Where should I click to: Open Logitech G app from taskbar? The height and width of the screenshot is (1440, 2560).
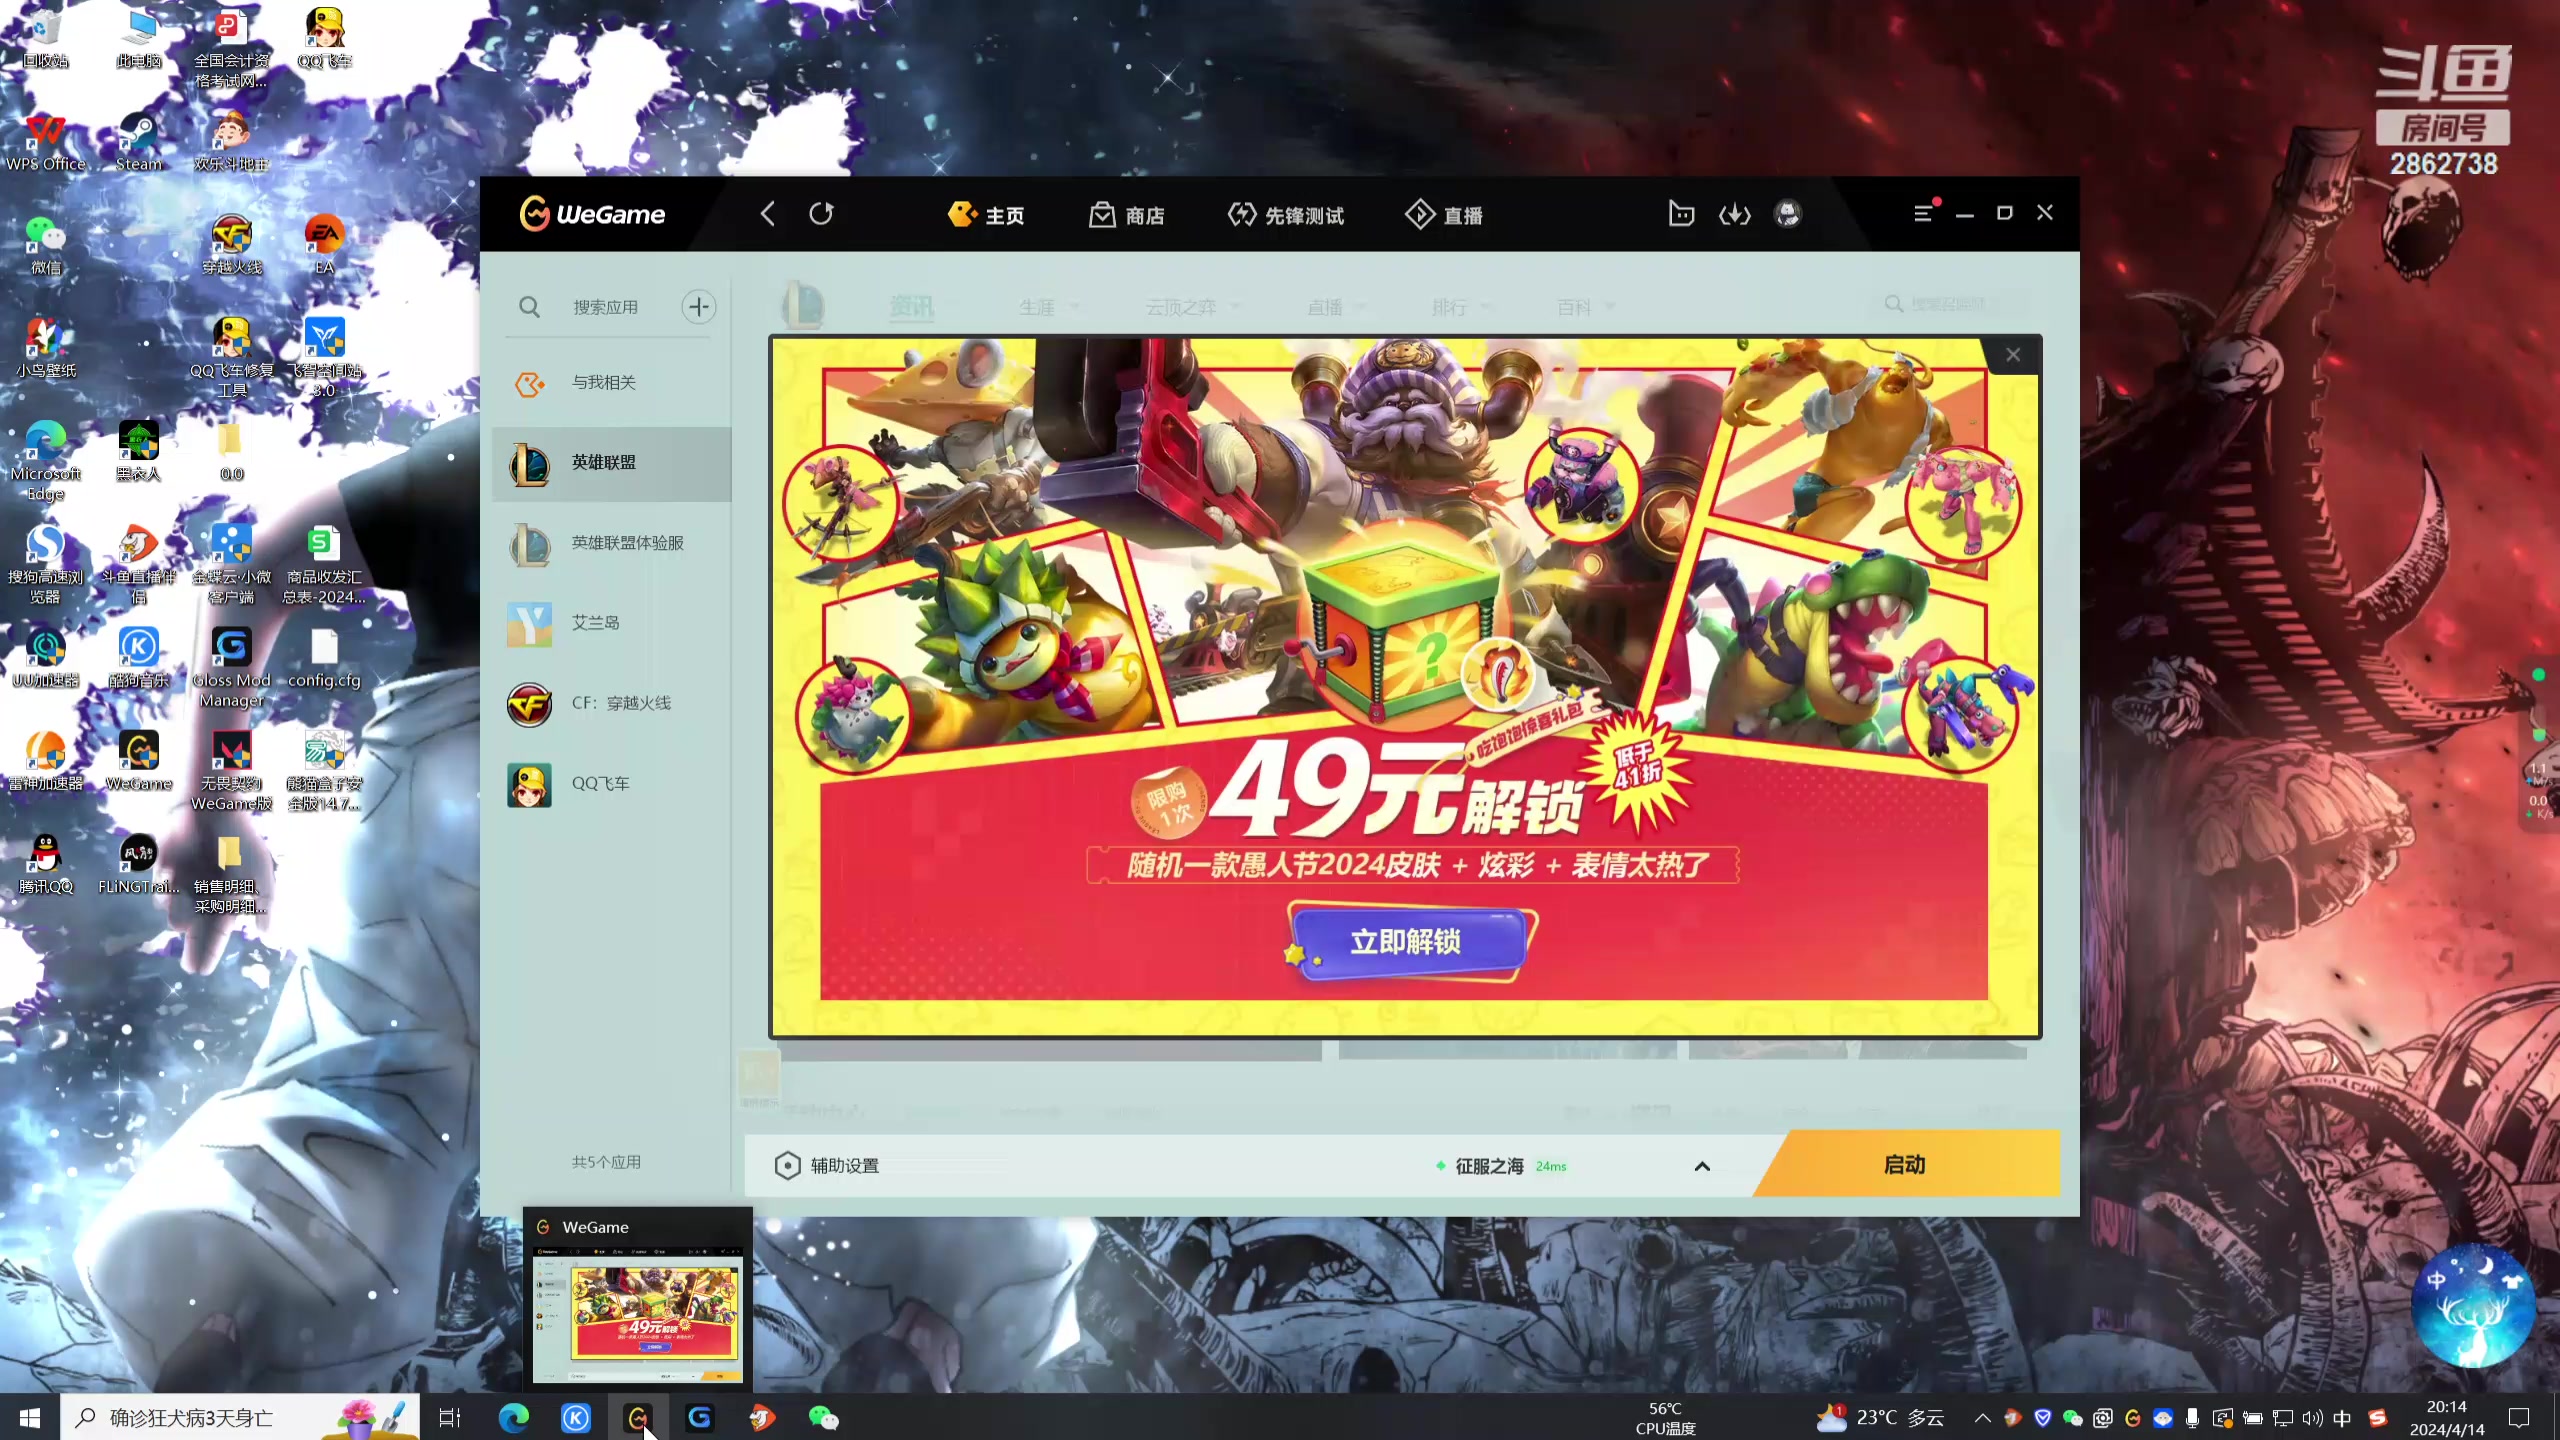700,1417
